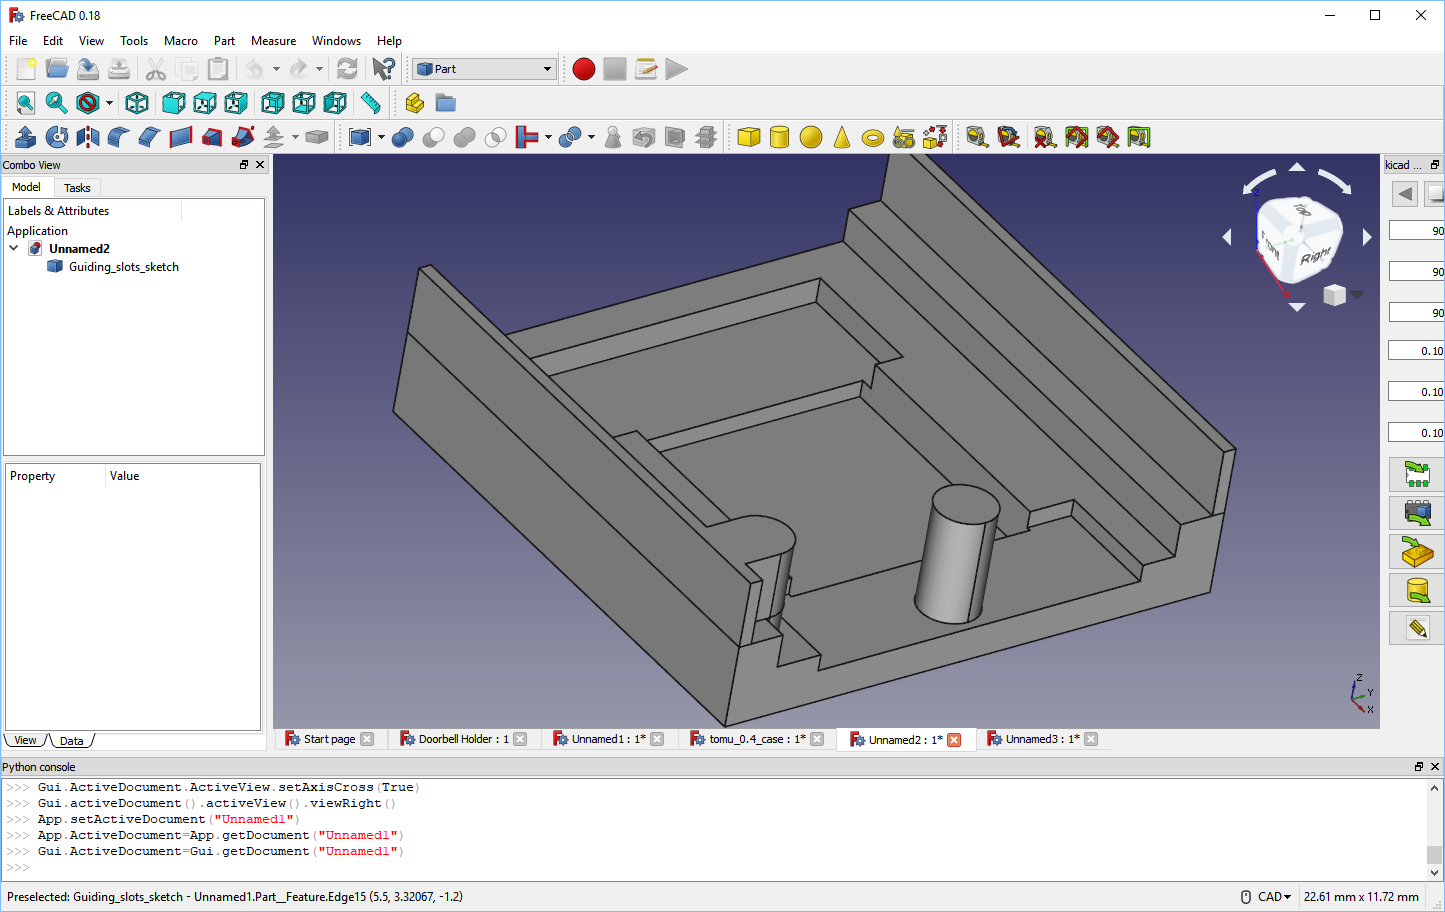This screenshot has width=1445, height=912.
Task: Open the workbench selector showing Part
Action: [x=483, y=69]
